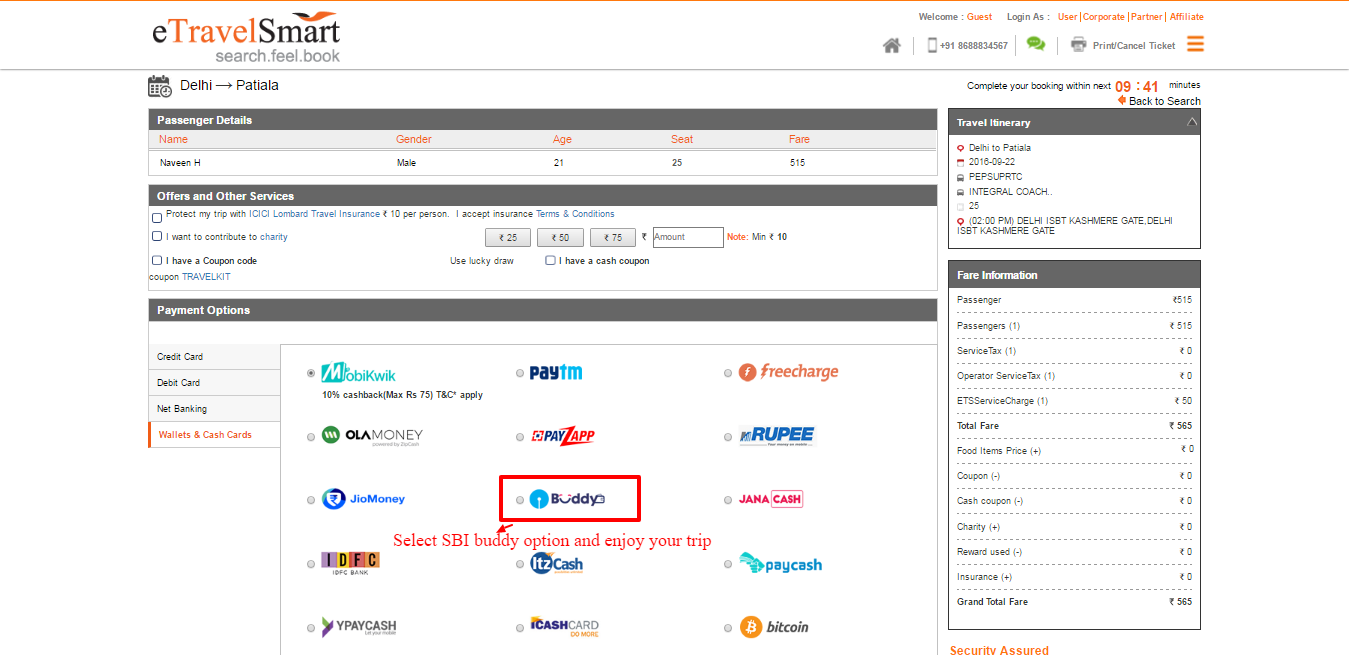Enable ICICI Lombard travel insurance checkbox

pos(157,217)
